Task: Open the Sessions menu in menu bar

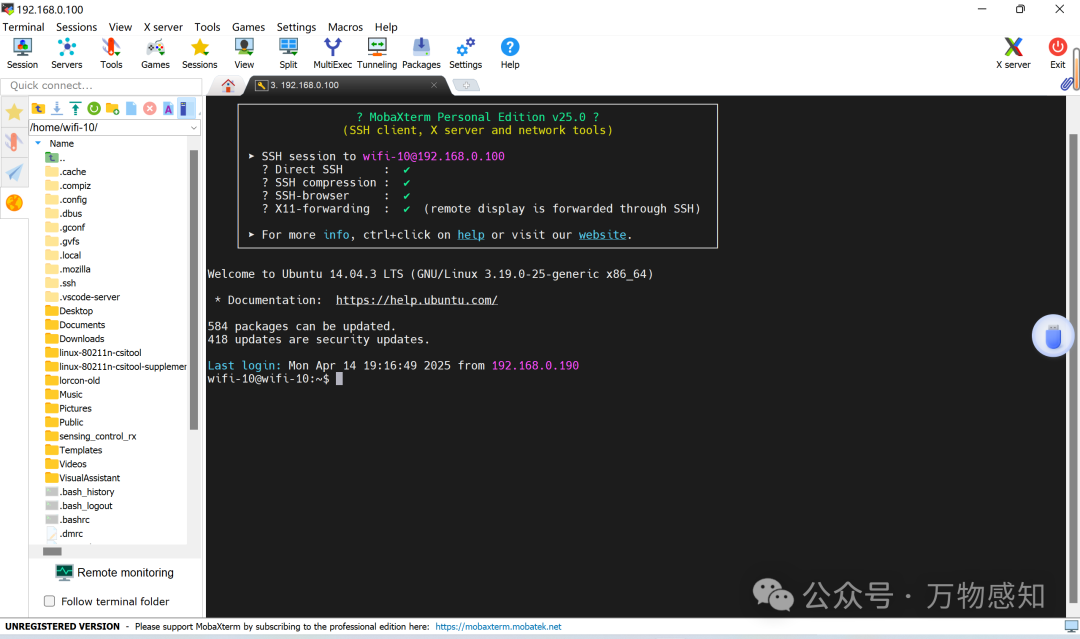Action: [76, 27]
